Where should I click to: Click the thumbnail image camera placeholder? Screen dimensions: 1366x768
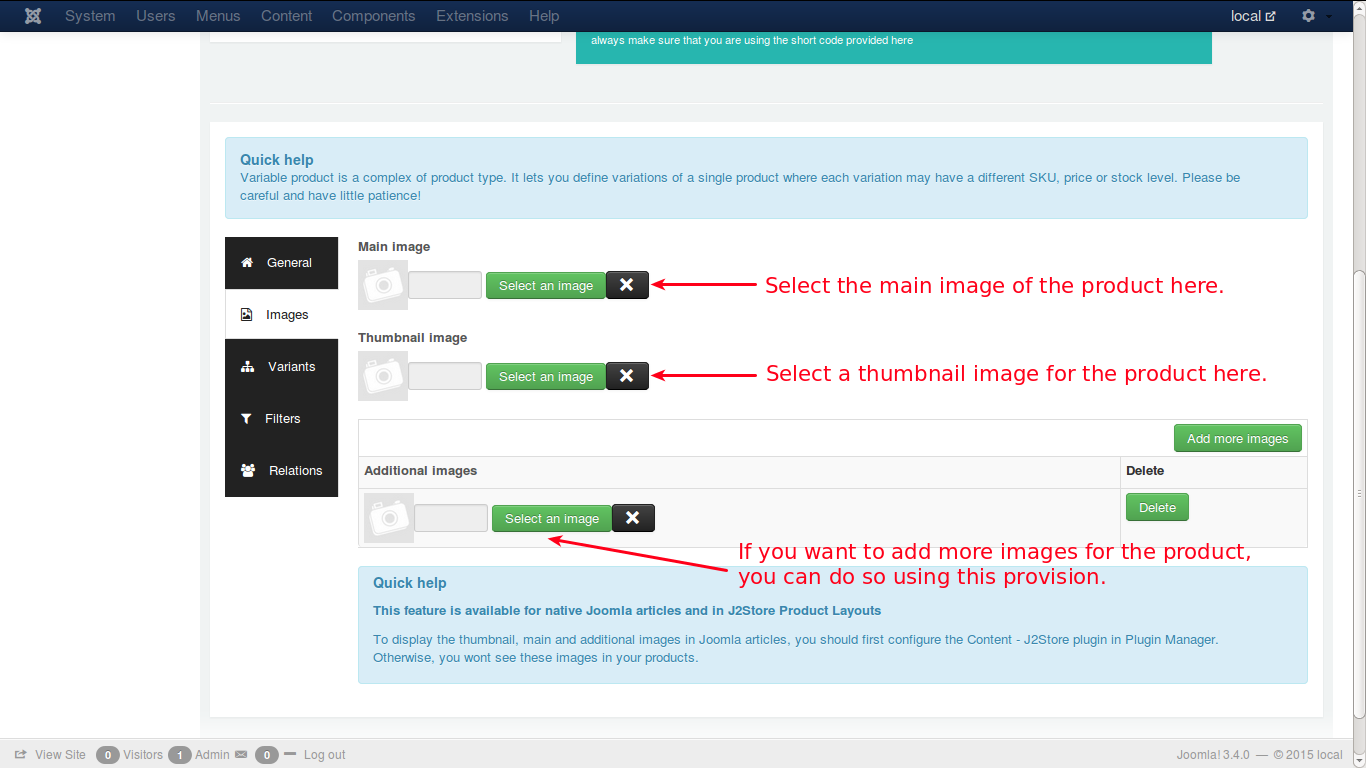tap(383, 376)
